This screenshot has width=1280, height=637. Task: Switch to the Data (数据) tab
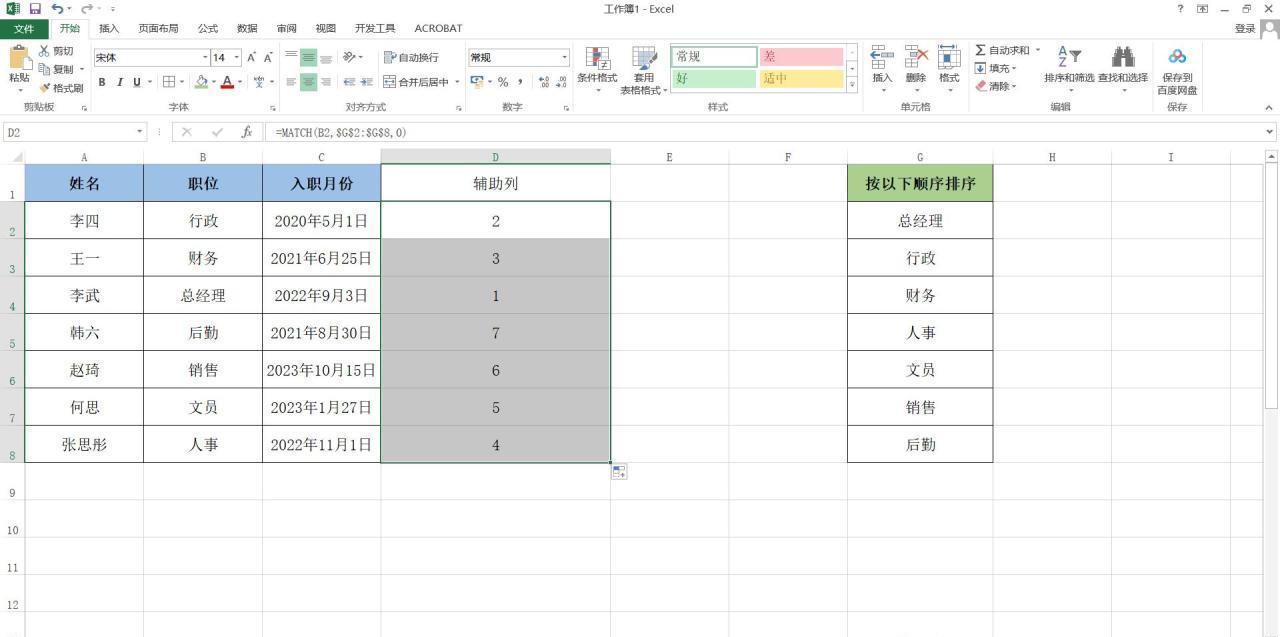(x=247, y=28)
